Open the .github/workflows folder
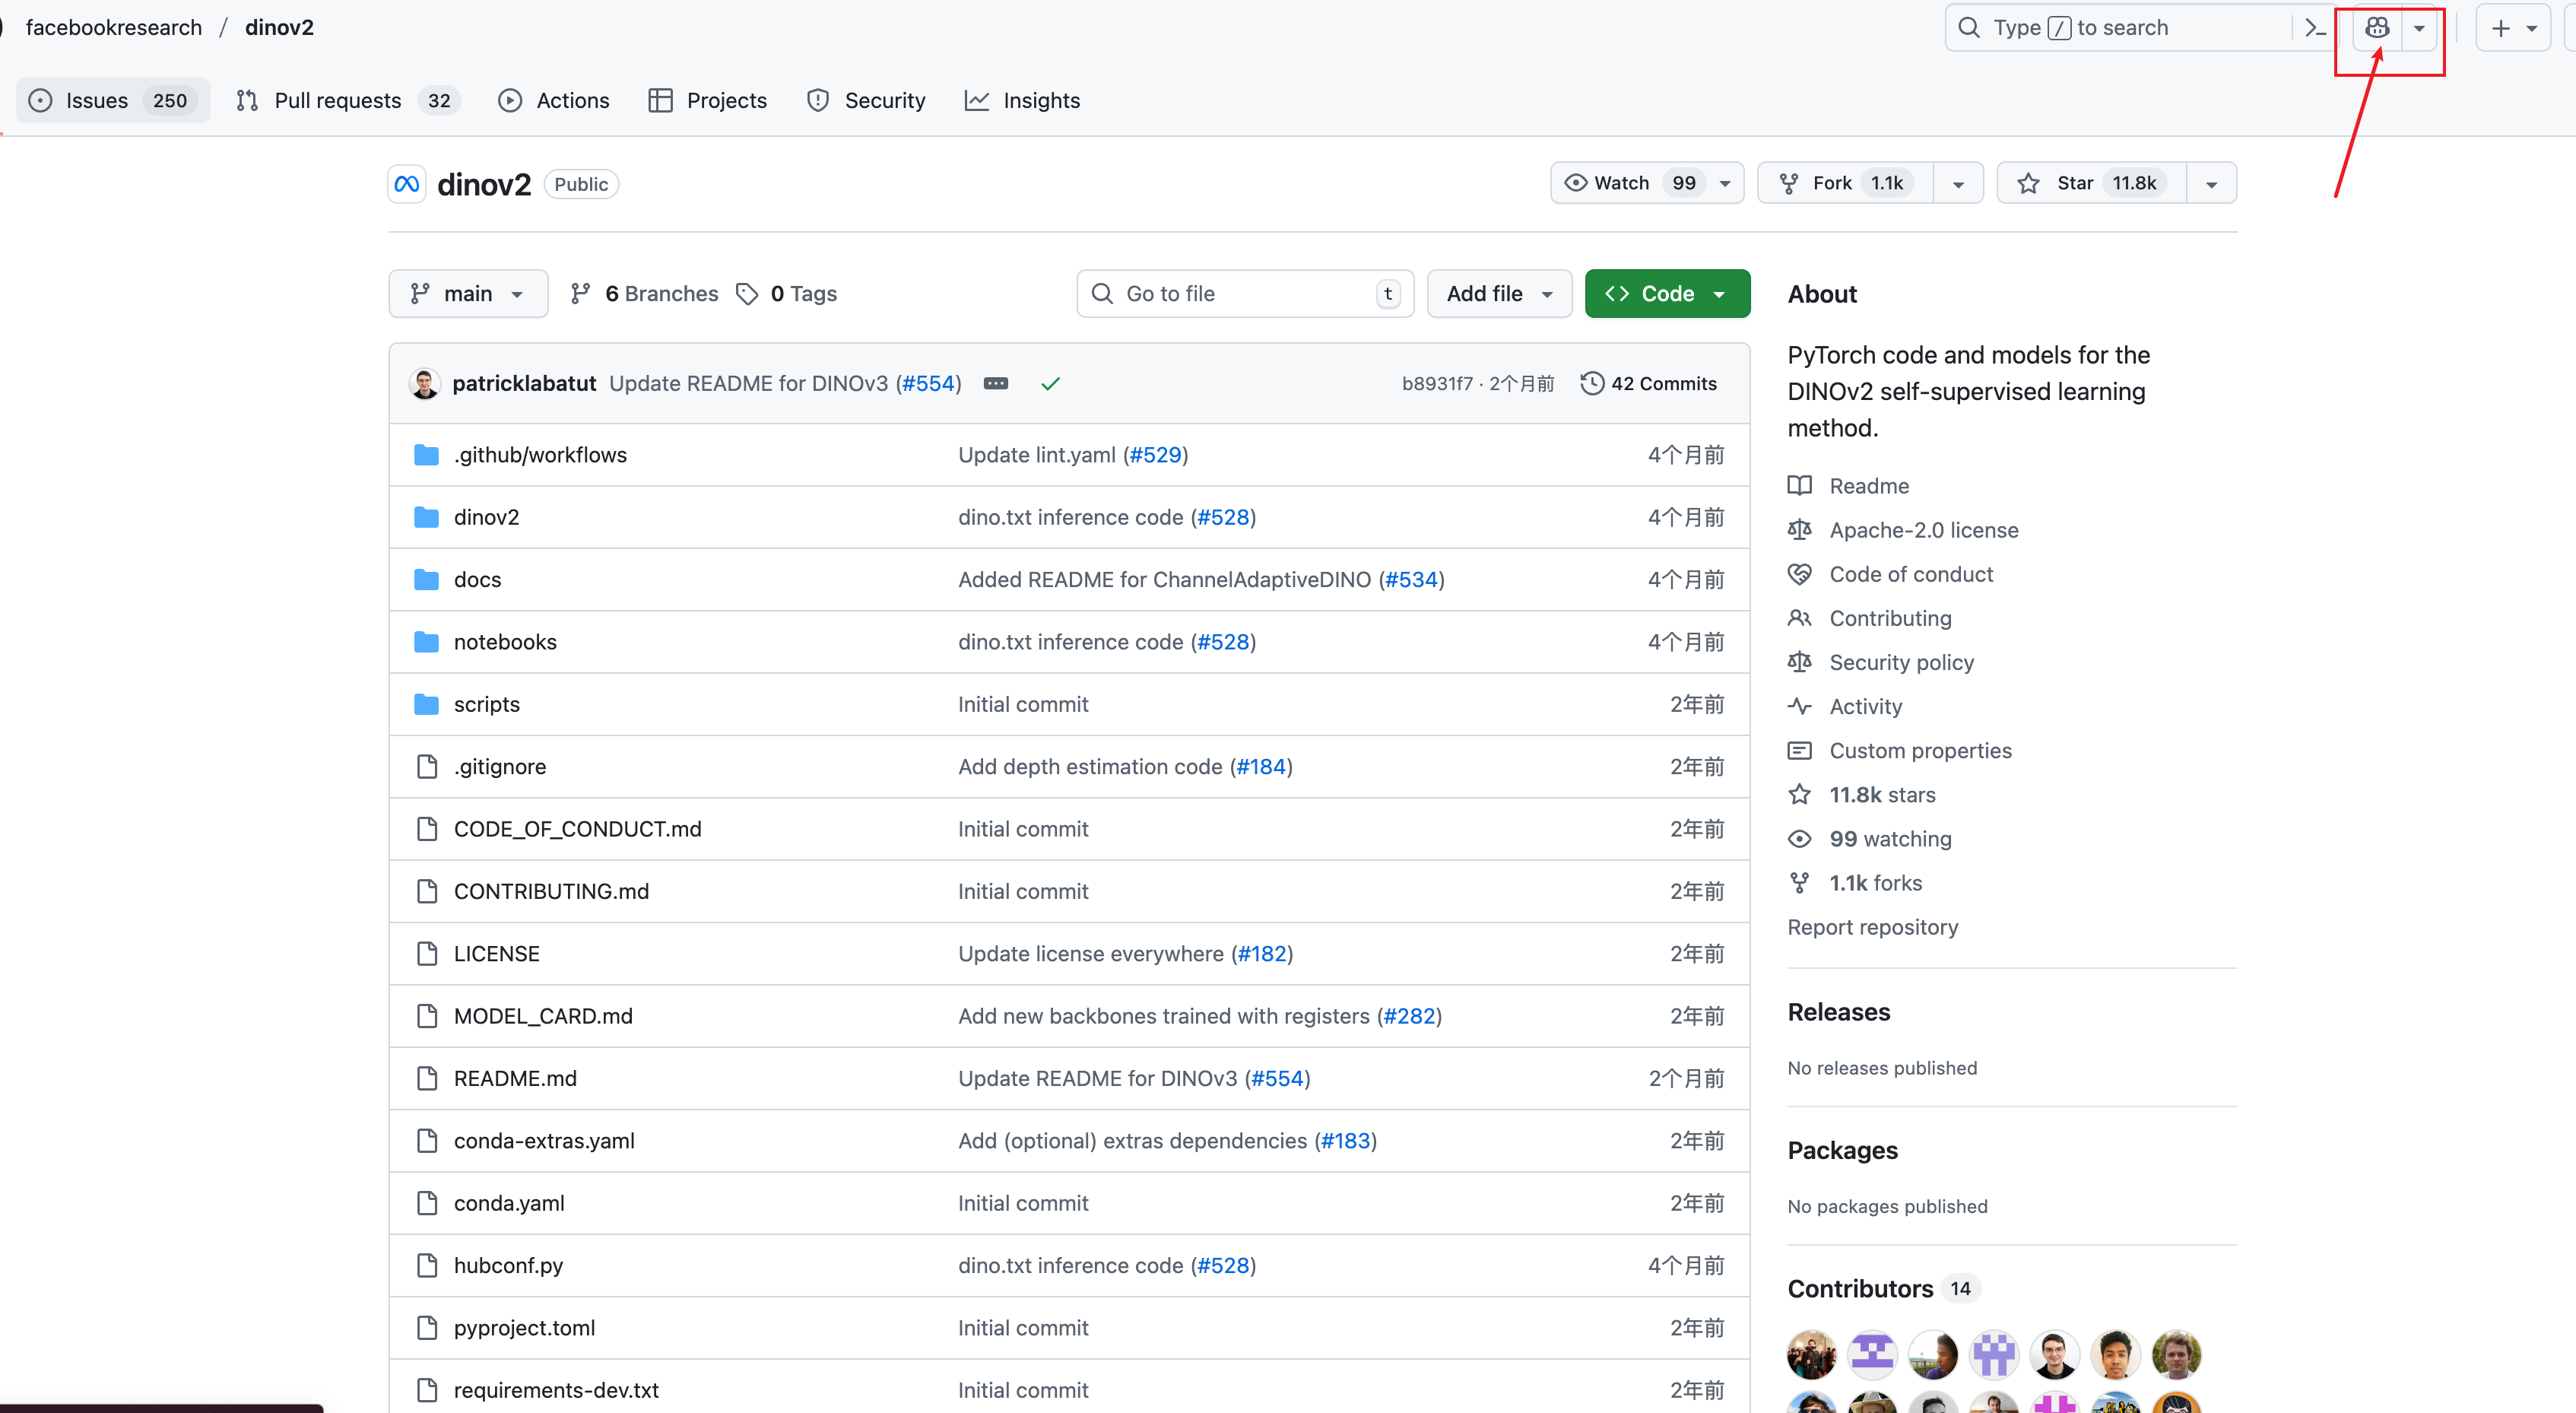 540,455
